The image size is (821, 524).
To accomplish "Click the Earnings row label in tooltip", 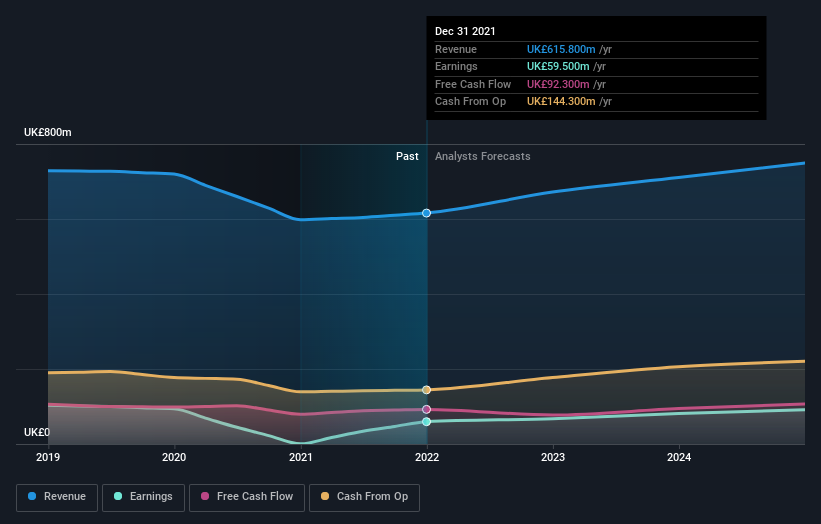I will click(x=456, y=66).
